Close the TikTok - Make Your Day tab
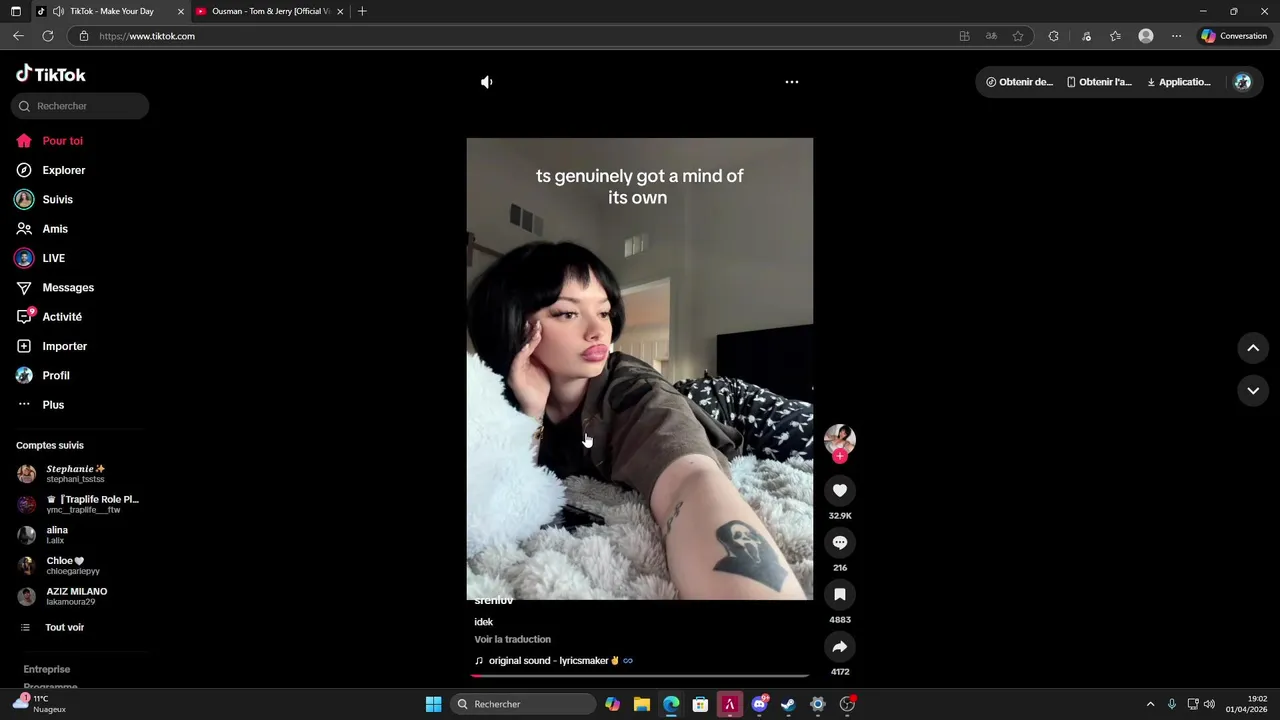 point(181,11)
